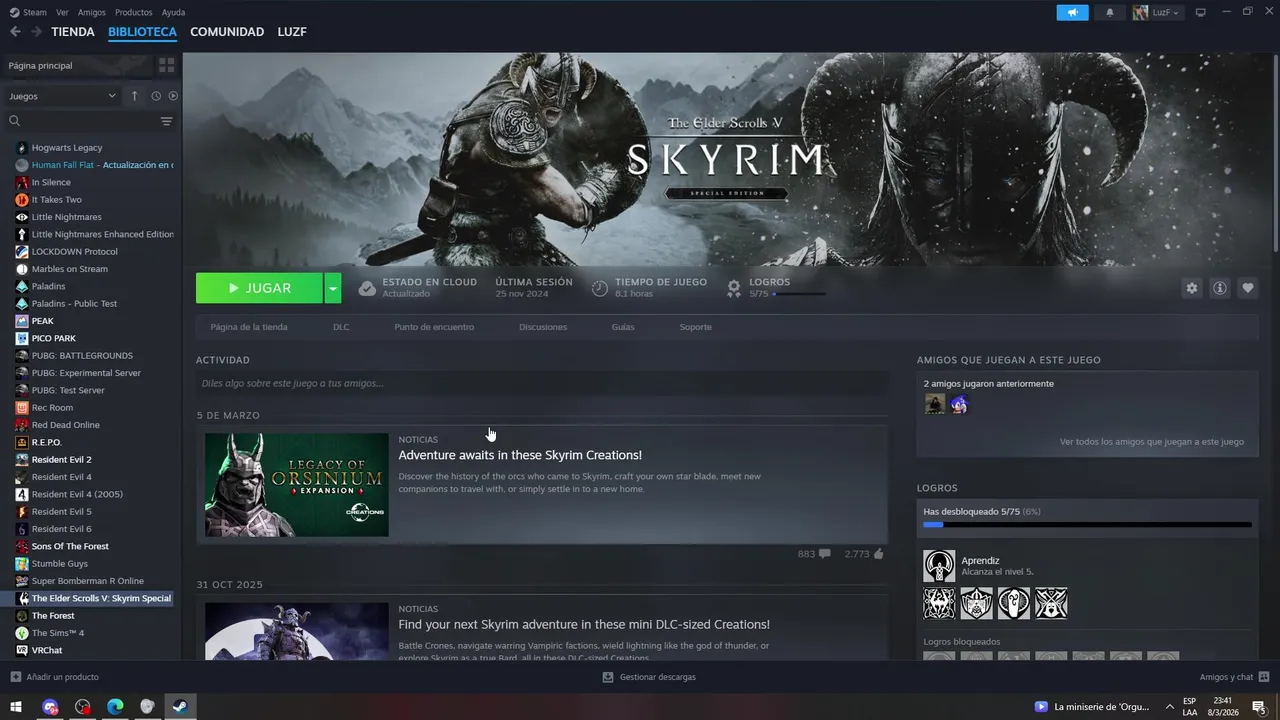Open 'Find your next Skyrim adventure' news headline
Viewport: 1280px width, 720px height.
tap(584, 625)
